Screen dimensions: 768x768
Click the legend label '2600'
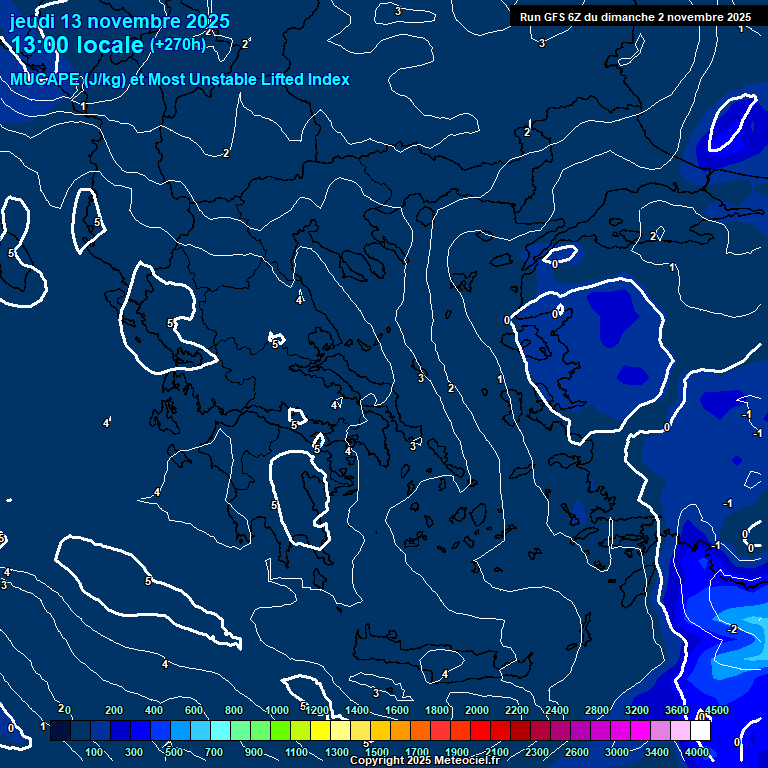point(577,752)
